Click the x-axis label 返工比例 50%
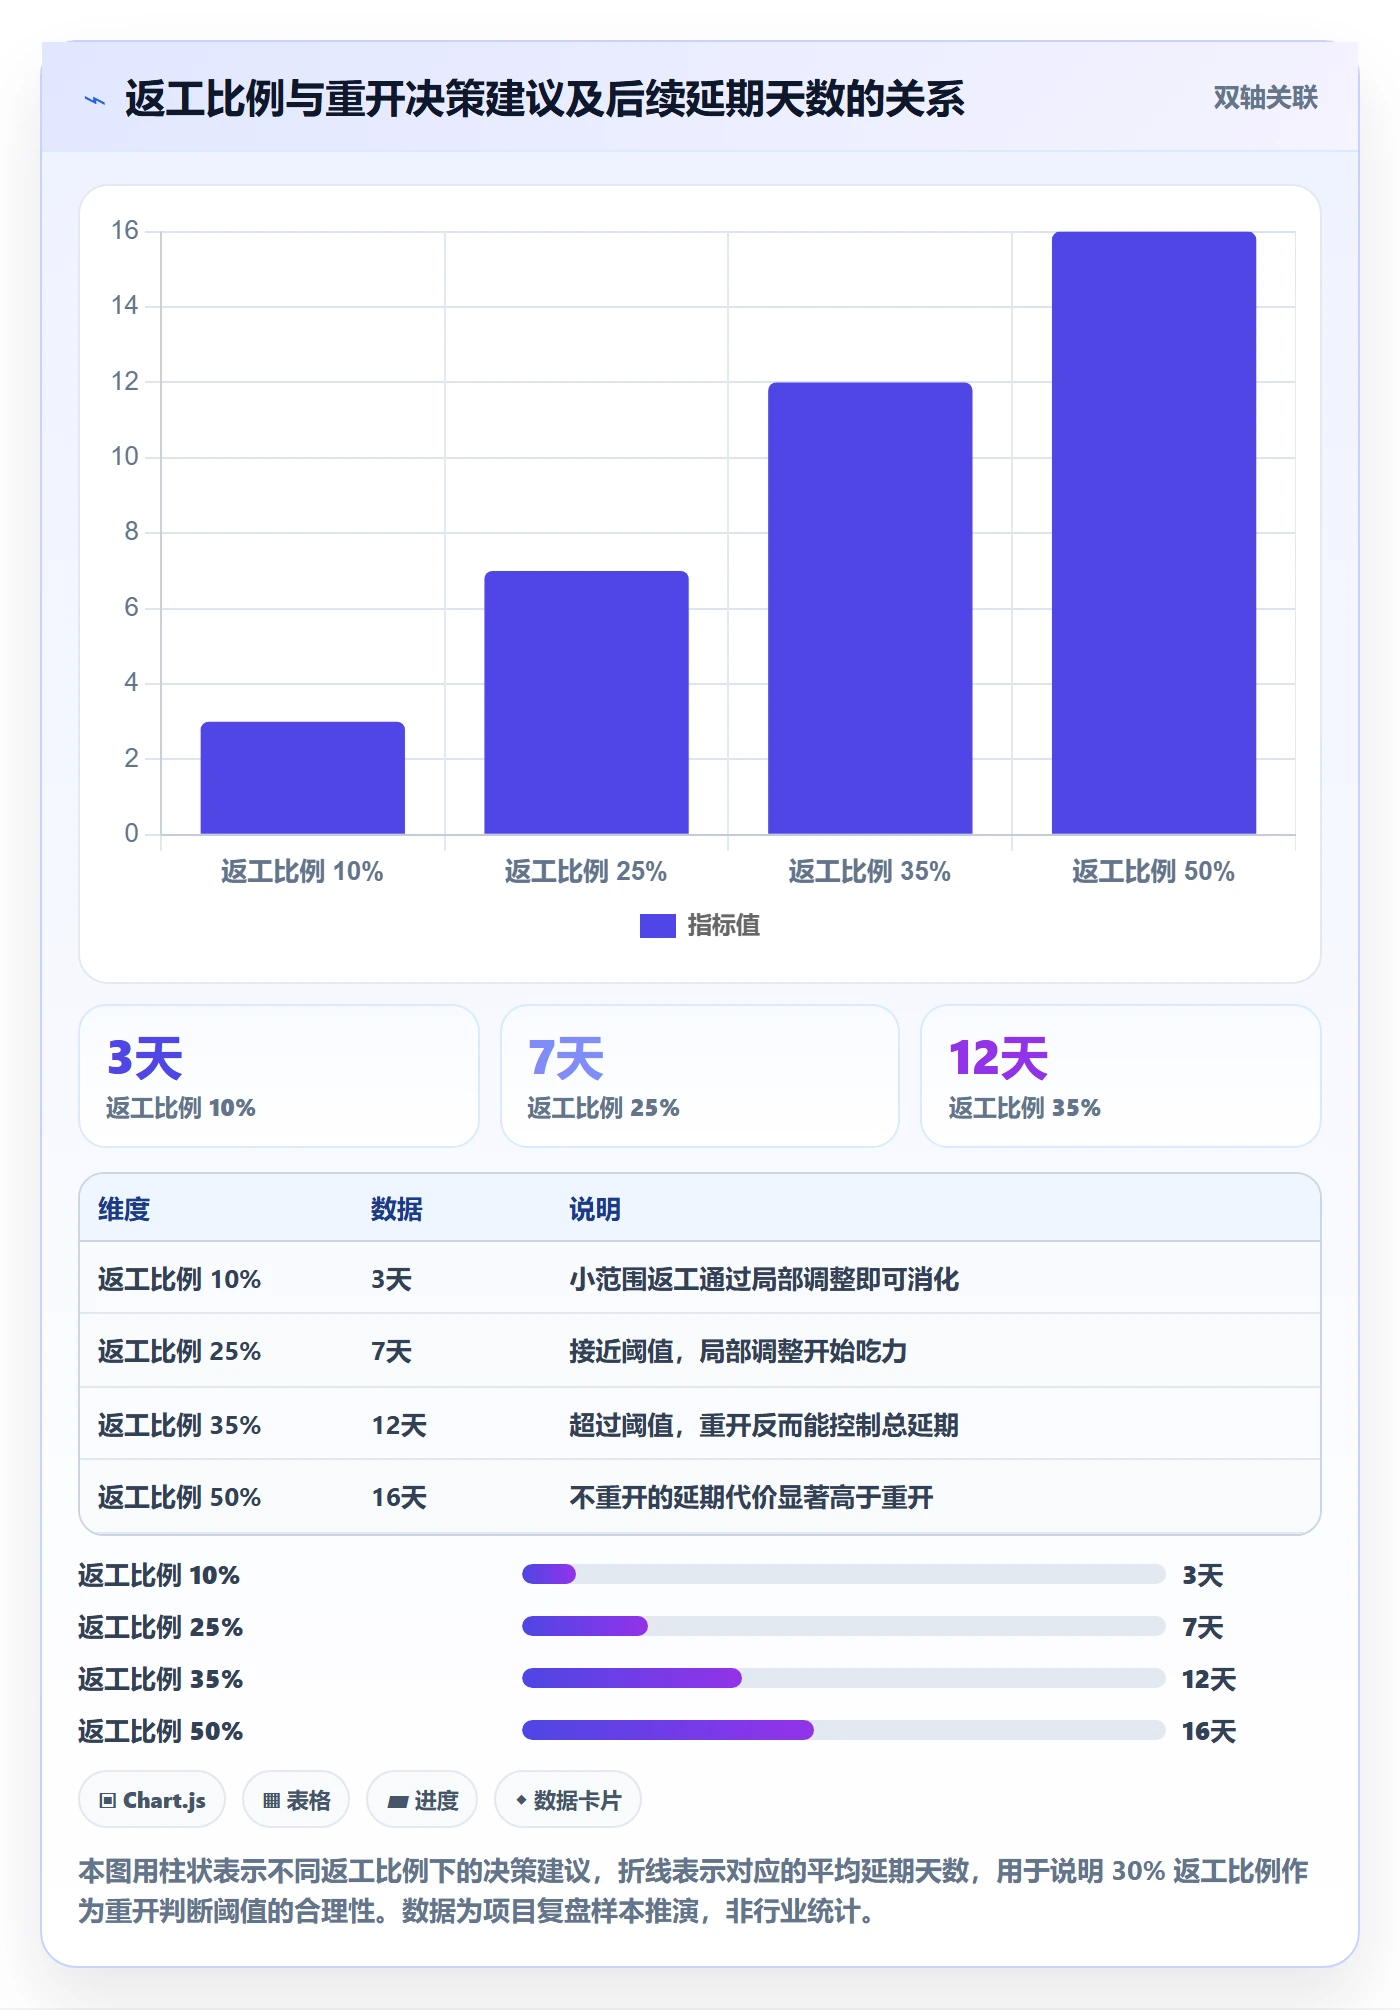The height and width of the screenshot is (2010, 1400). click(1154, 871)
